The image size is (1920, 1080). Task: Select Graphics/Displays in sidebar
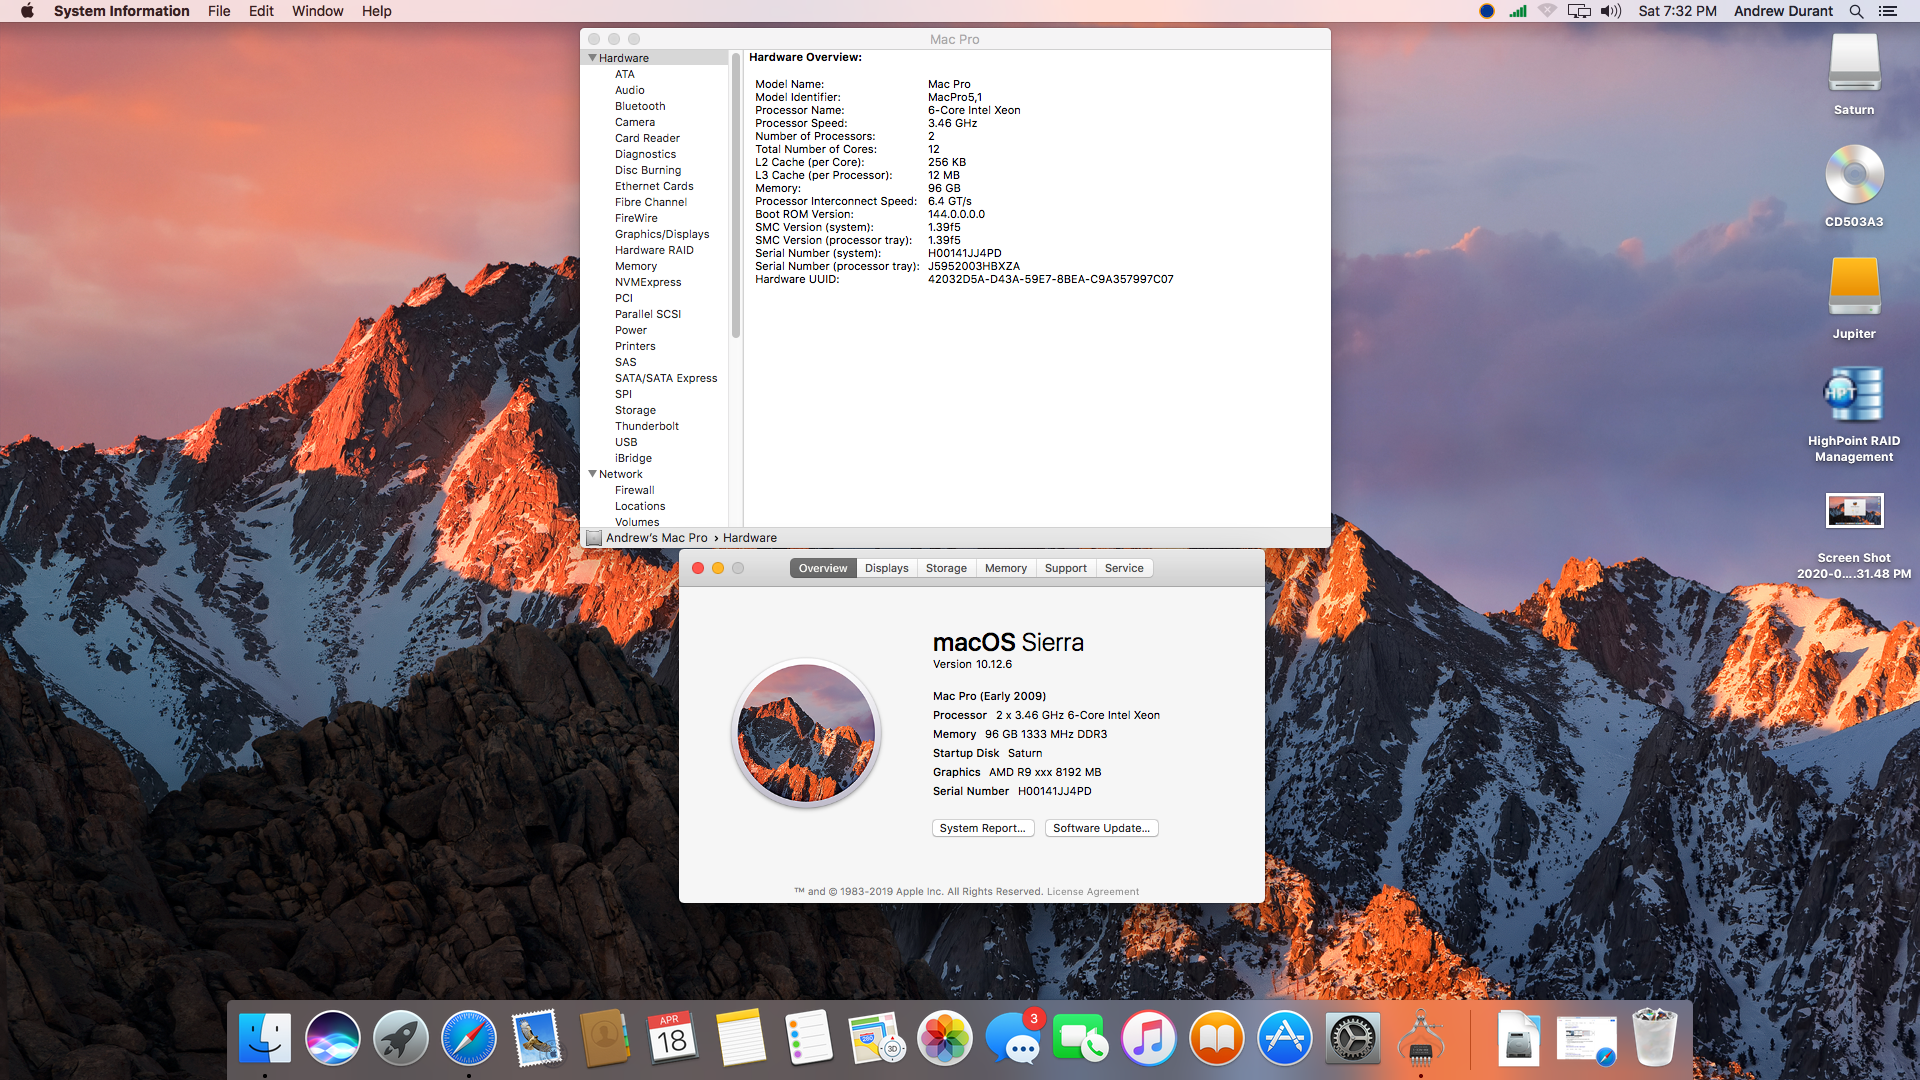click(662, 234)
